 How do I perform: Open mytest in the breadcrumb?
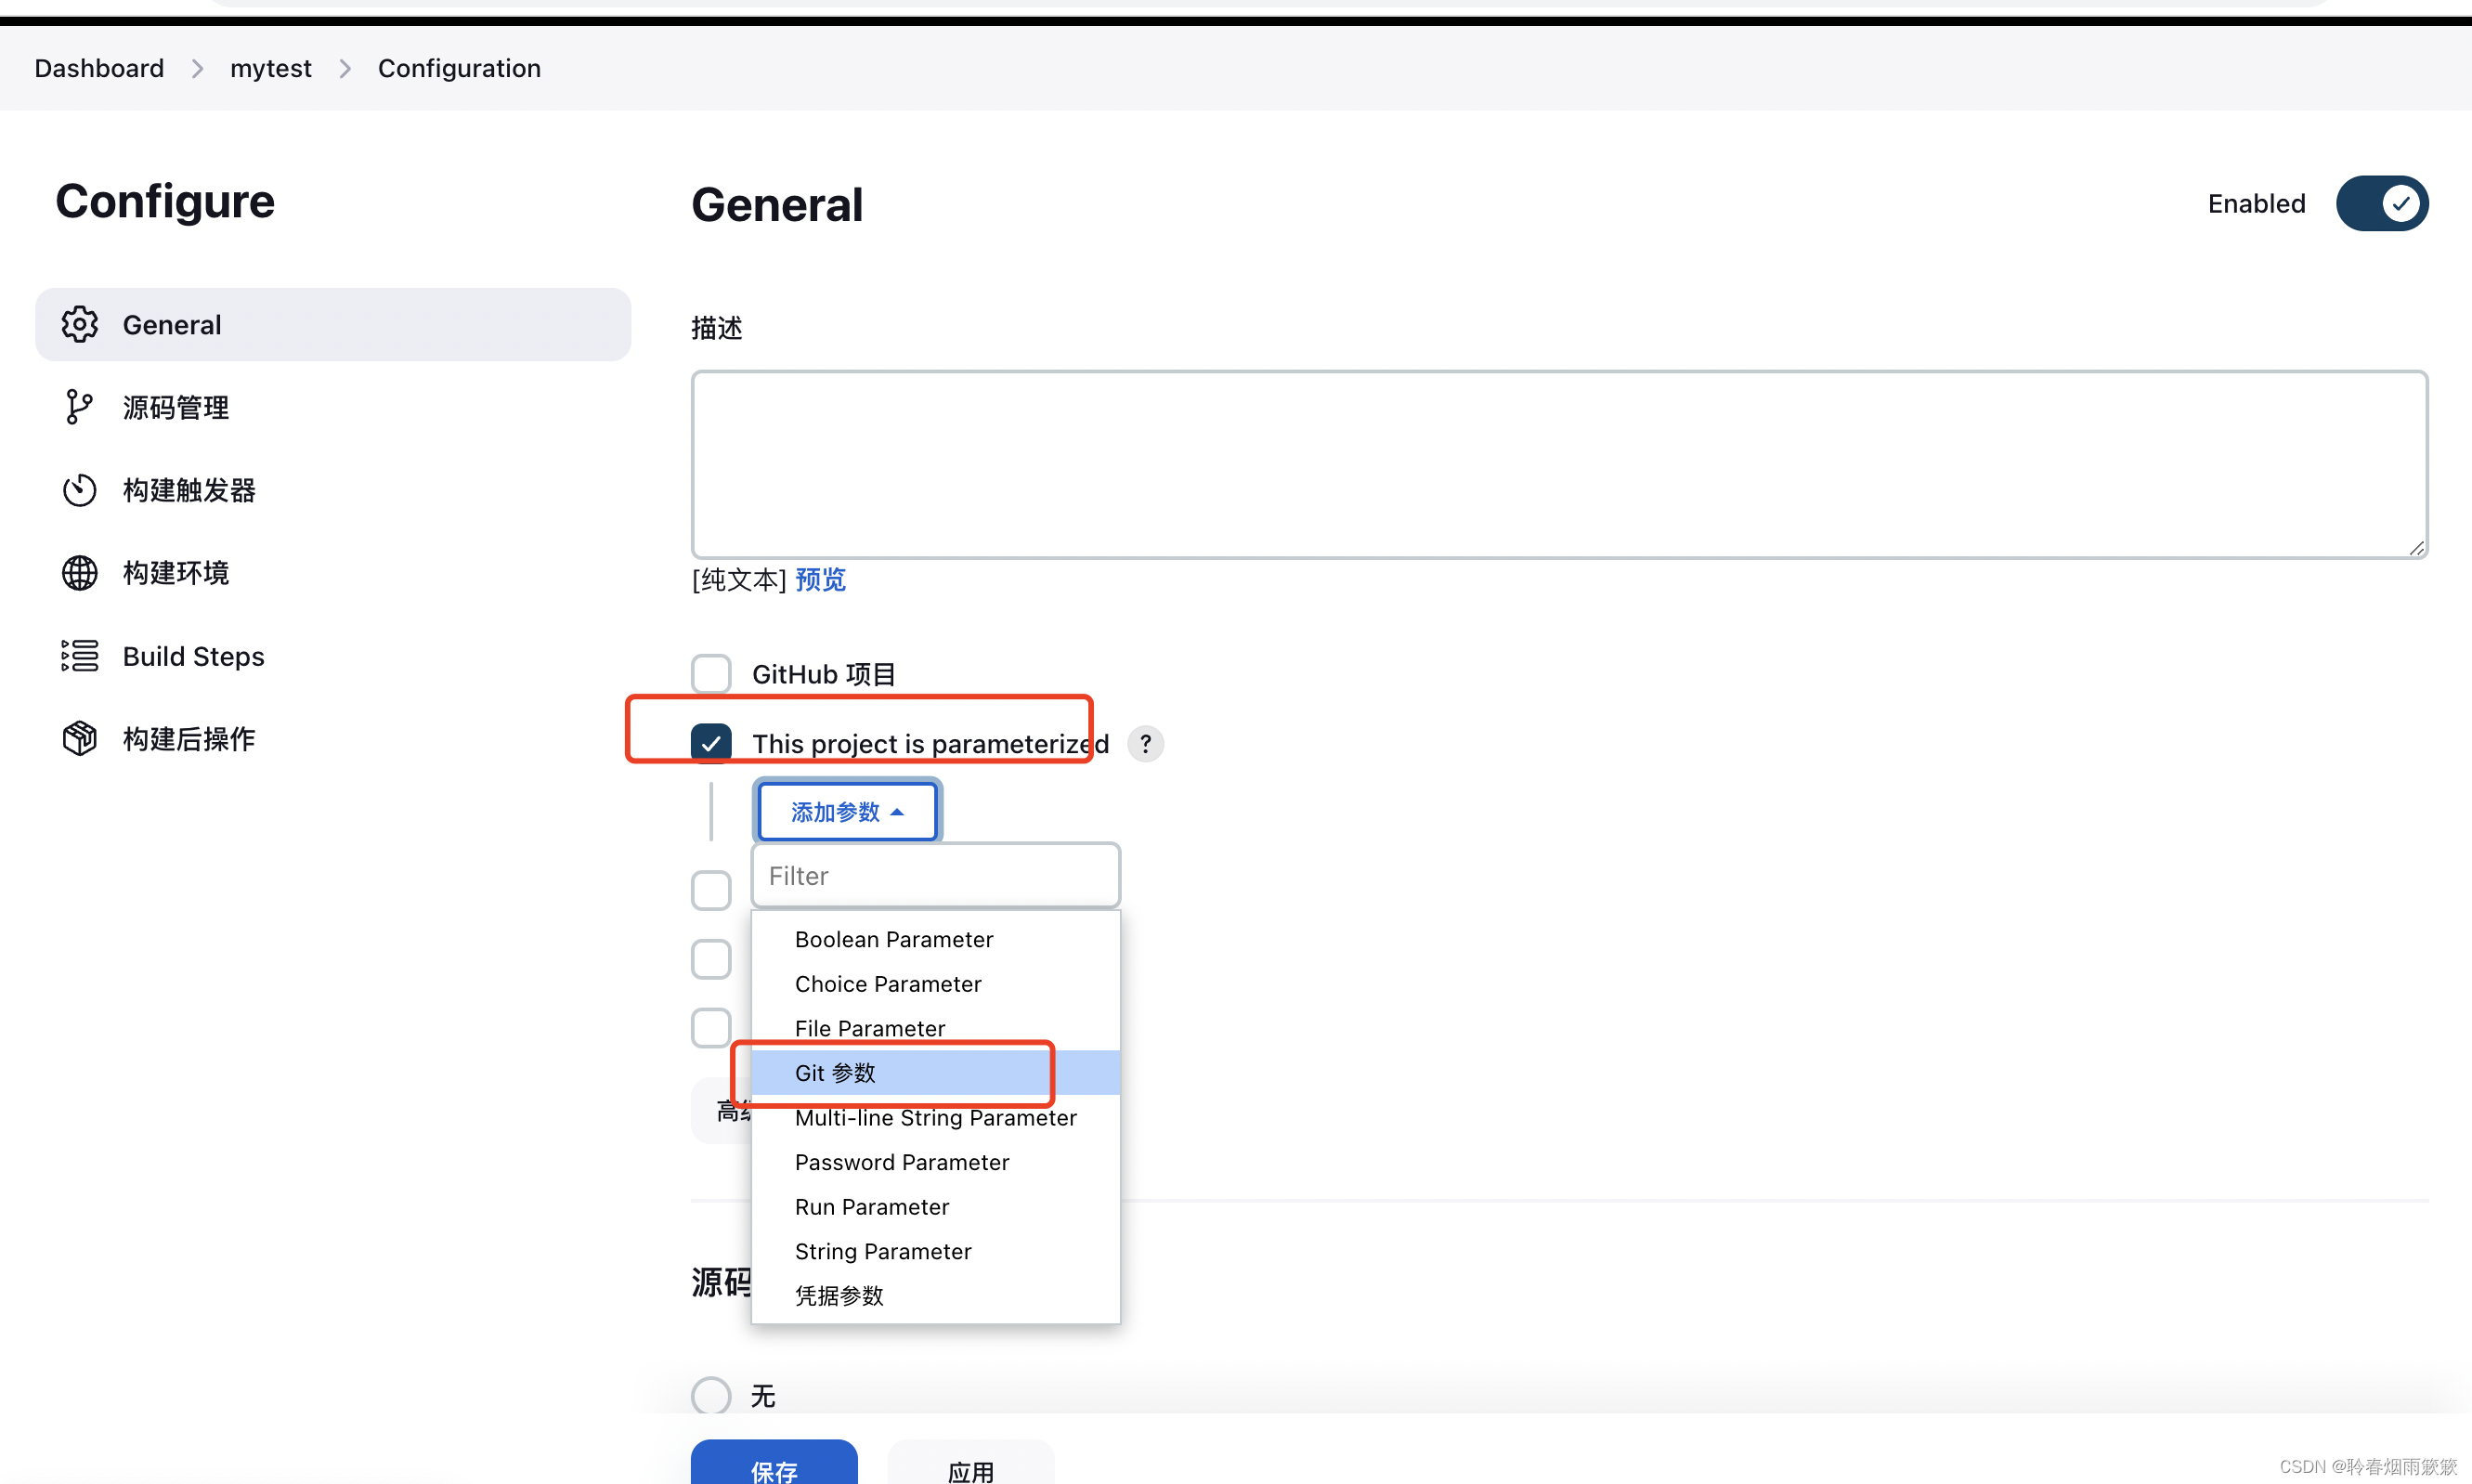(271, 68)
